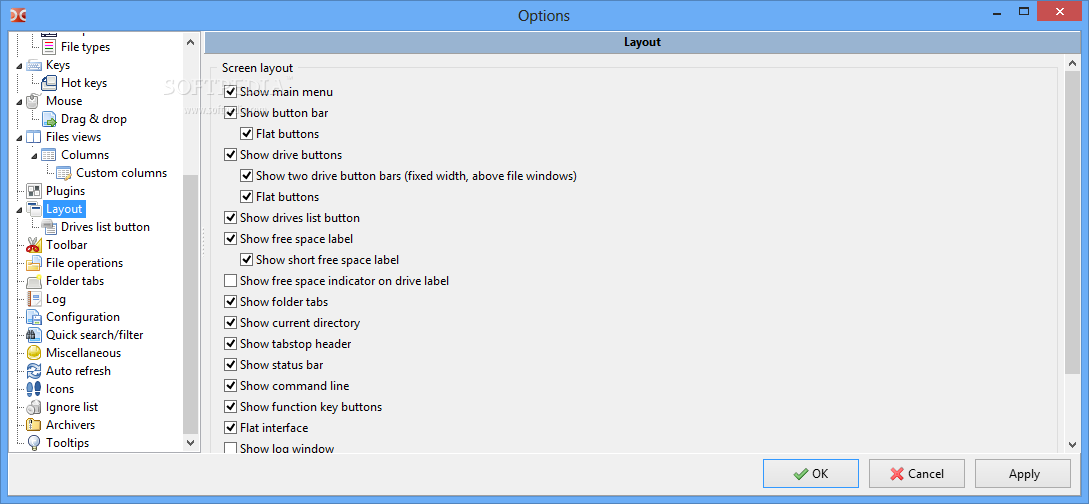Collapse the Keys tree node
Viewport: 1089px width, 504px height.
[19, 66]
